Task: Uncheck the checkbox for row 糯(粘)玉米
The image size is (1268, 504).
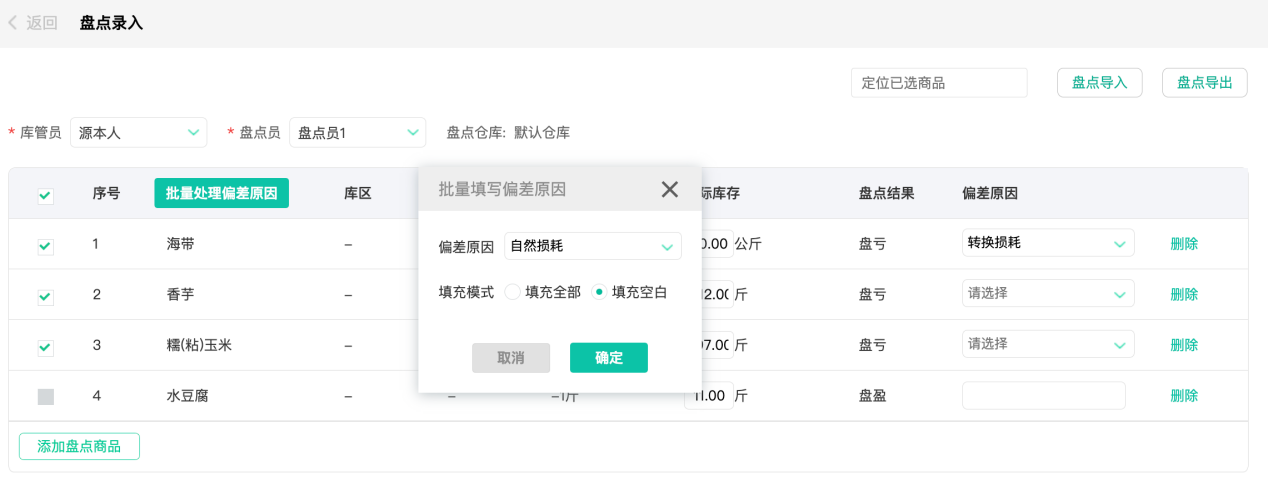Action: pos(45,347)
